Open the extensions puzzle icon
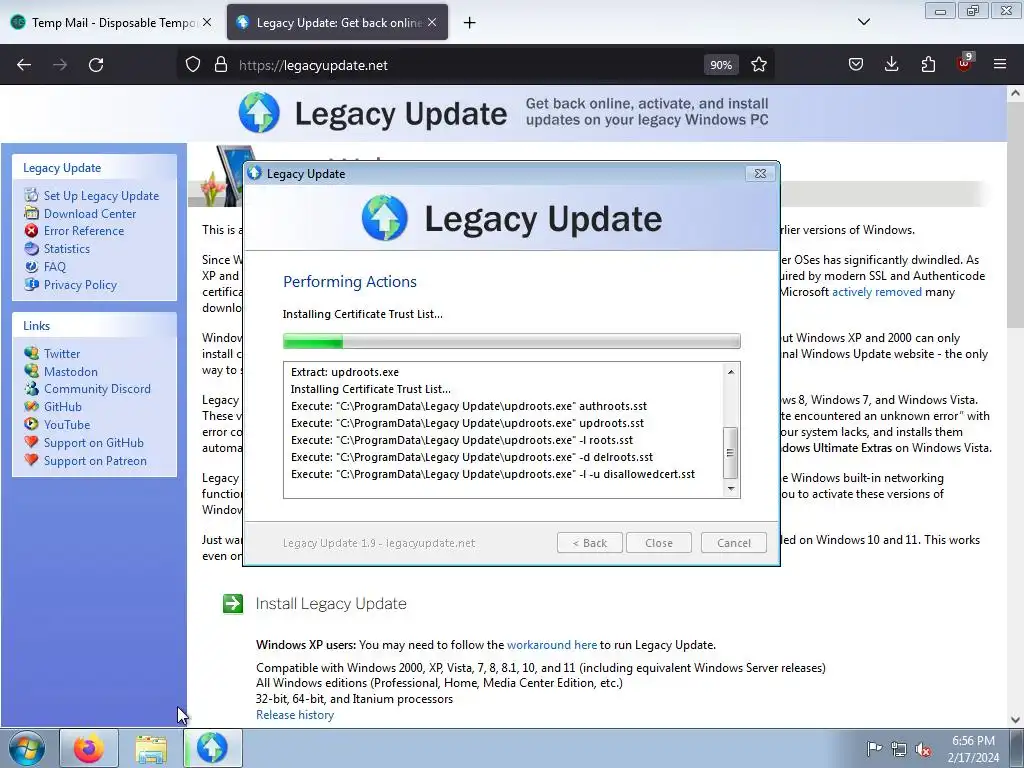 (x=928, y=65)
